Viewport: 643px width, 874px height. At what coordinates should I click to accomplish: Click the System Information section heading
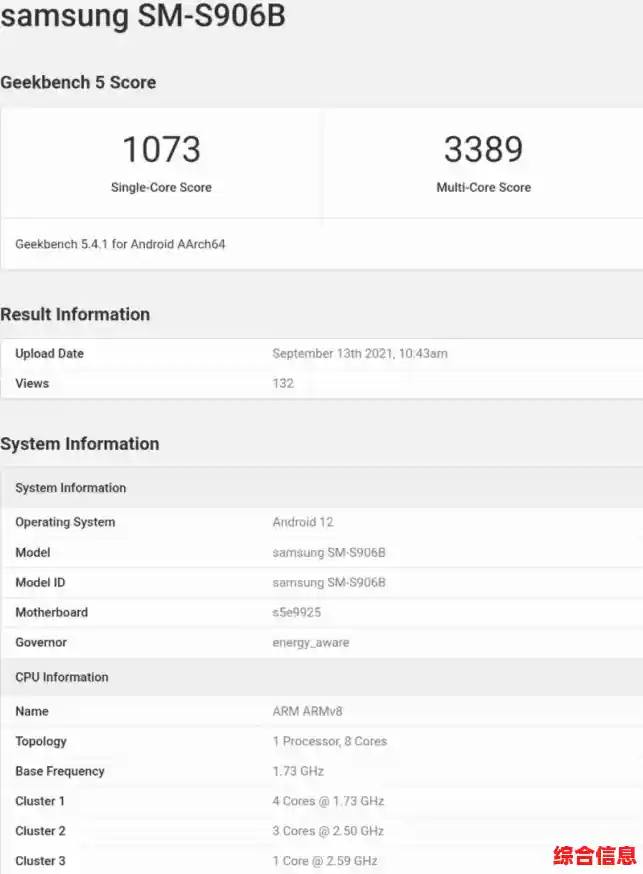(x=80, y=444)
